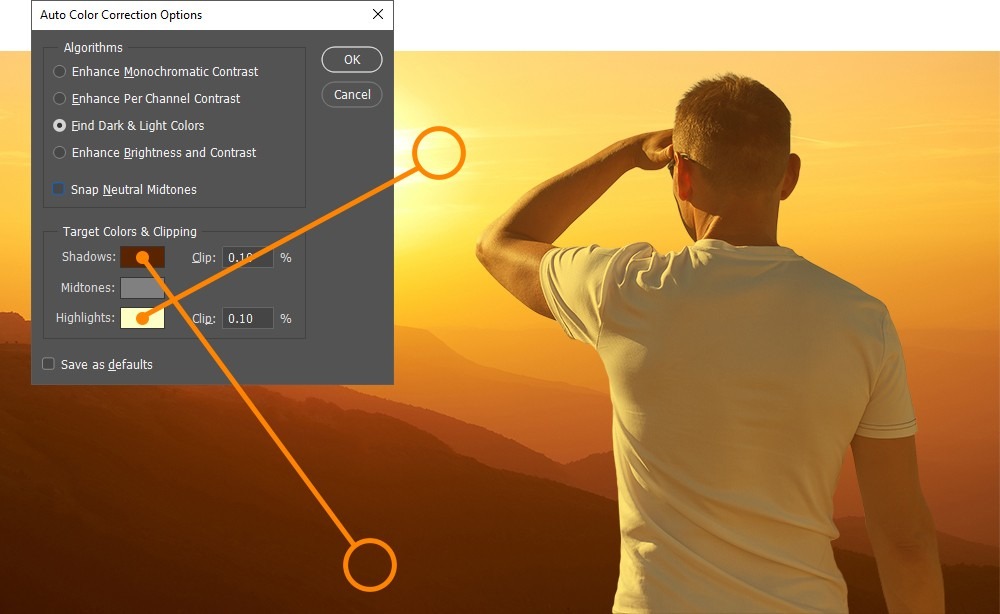
Task: Click the 'Algorithms' group heading
Action: (x=93, y=47)
